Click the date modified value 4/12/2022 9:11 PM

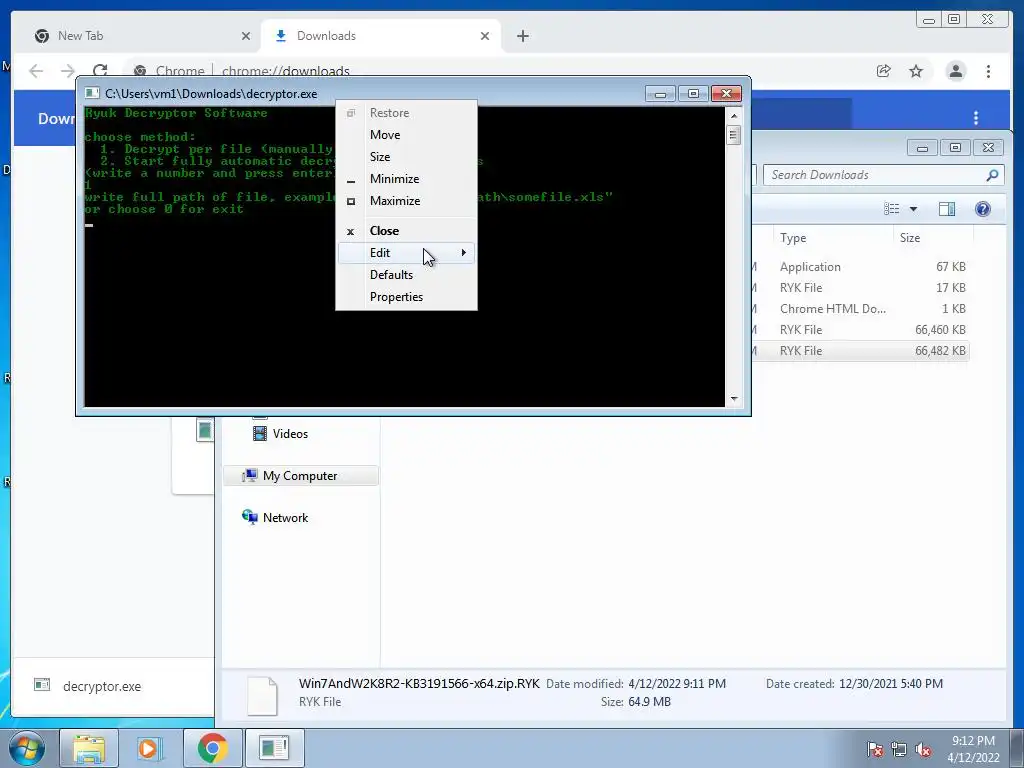pyautogui.click(x=677, y=684)
